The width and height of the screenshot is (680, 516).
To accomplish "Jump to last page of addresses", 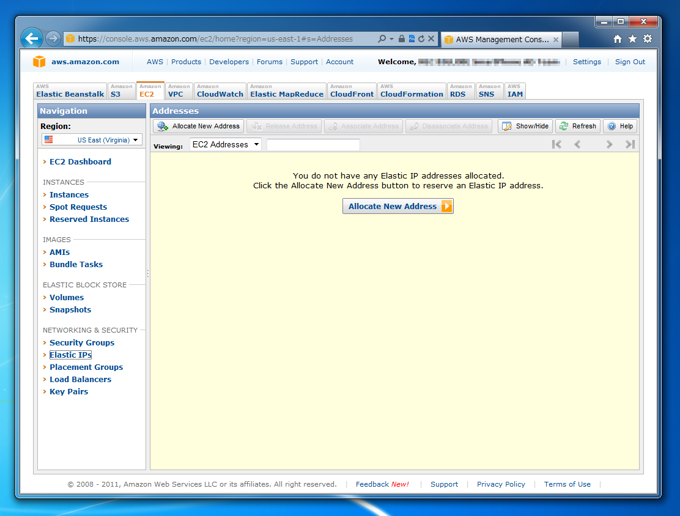I will 630,144.
